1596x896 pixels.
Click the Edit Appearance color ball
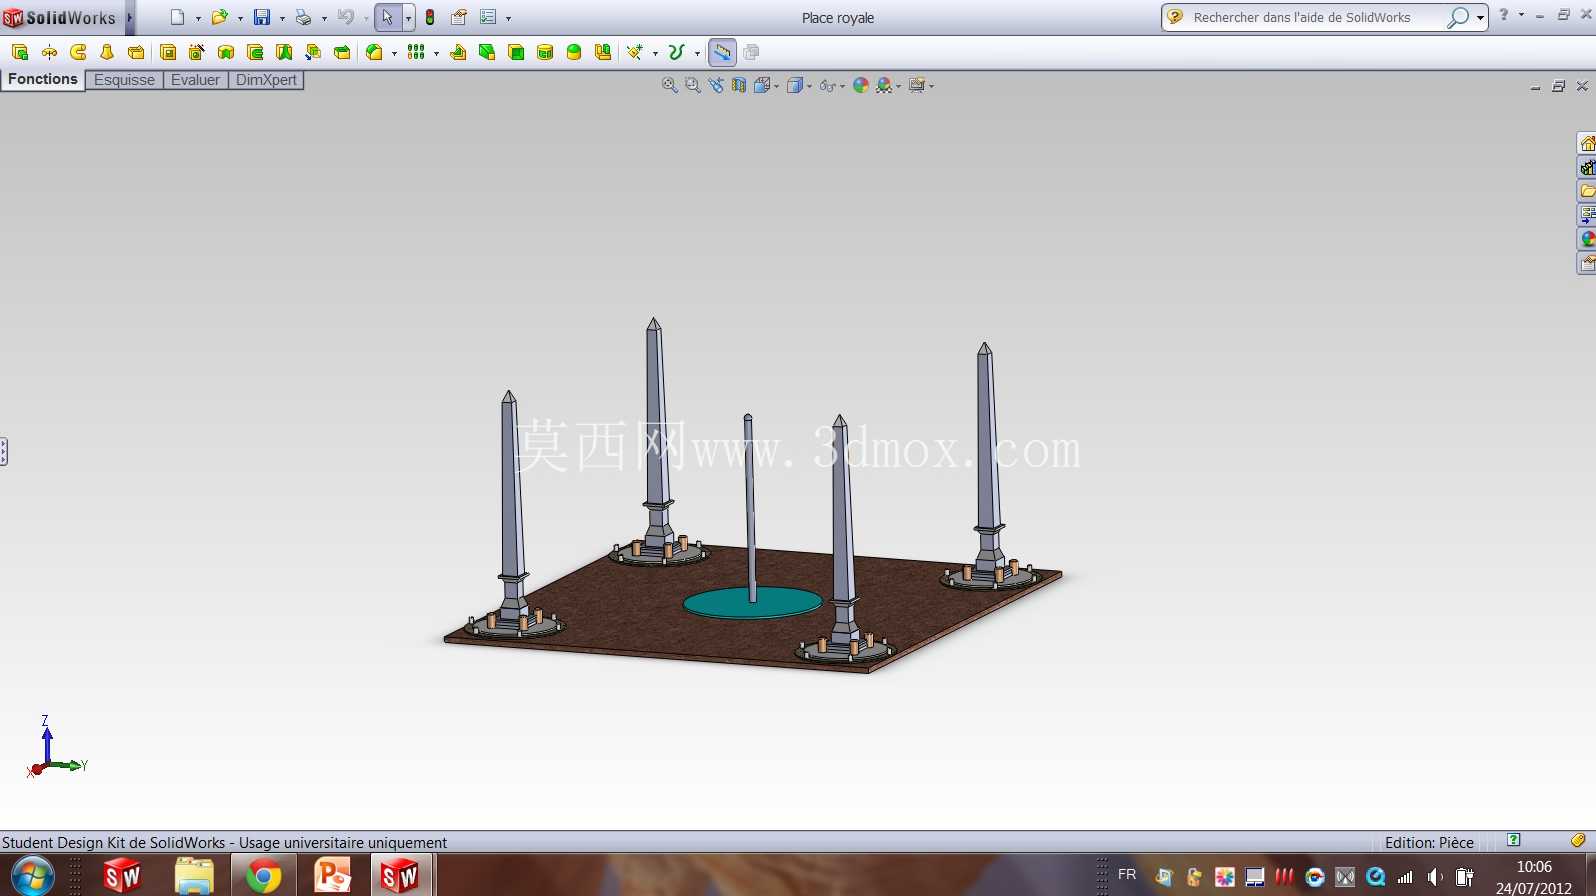point(861,86)
